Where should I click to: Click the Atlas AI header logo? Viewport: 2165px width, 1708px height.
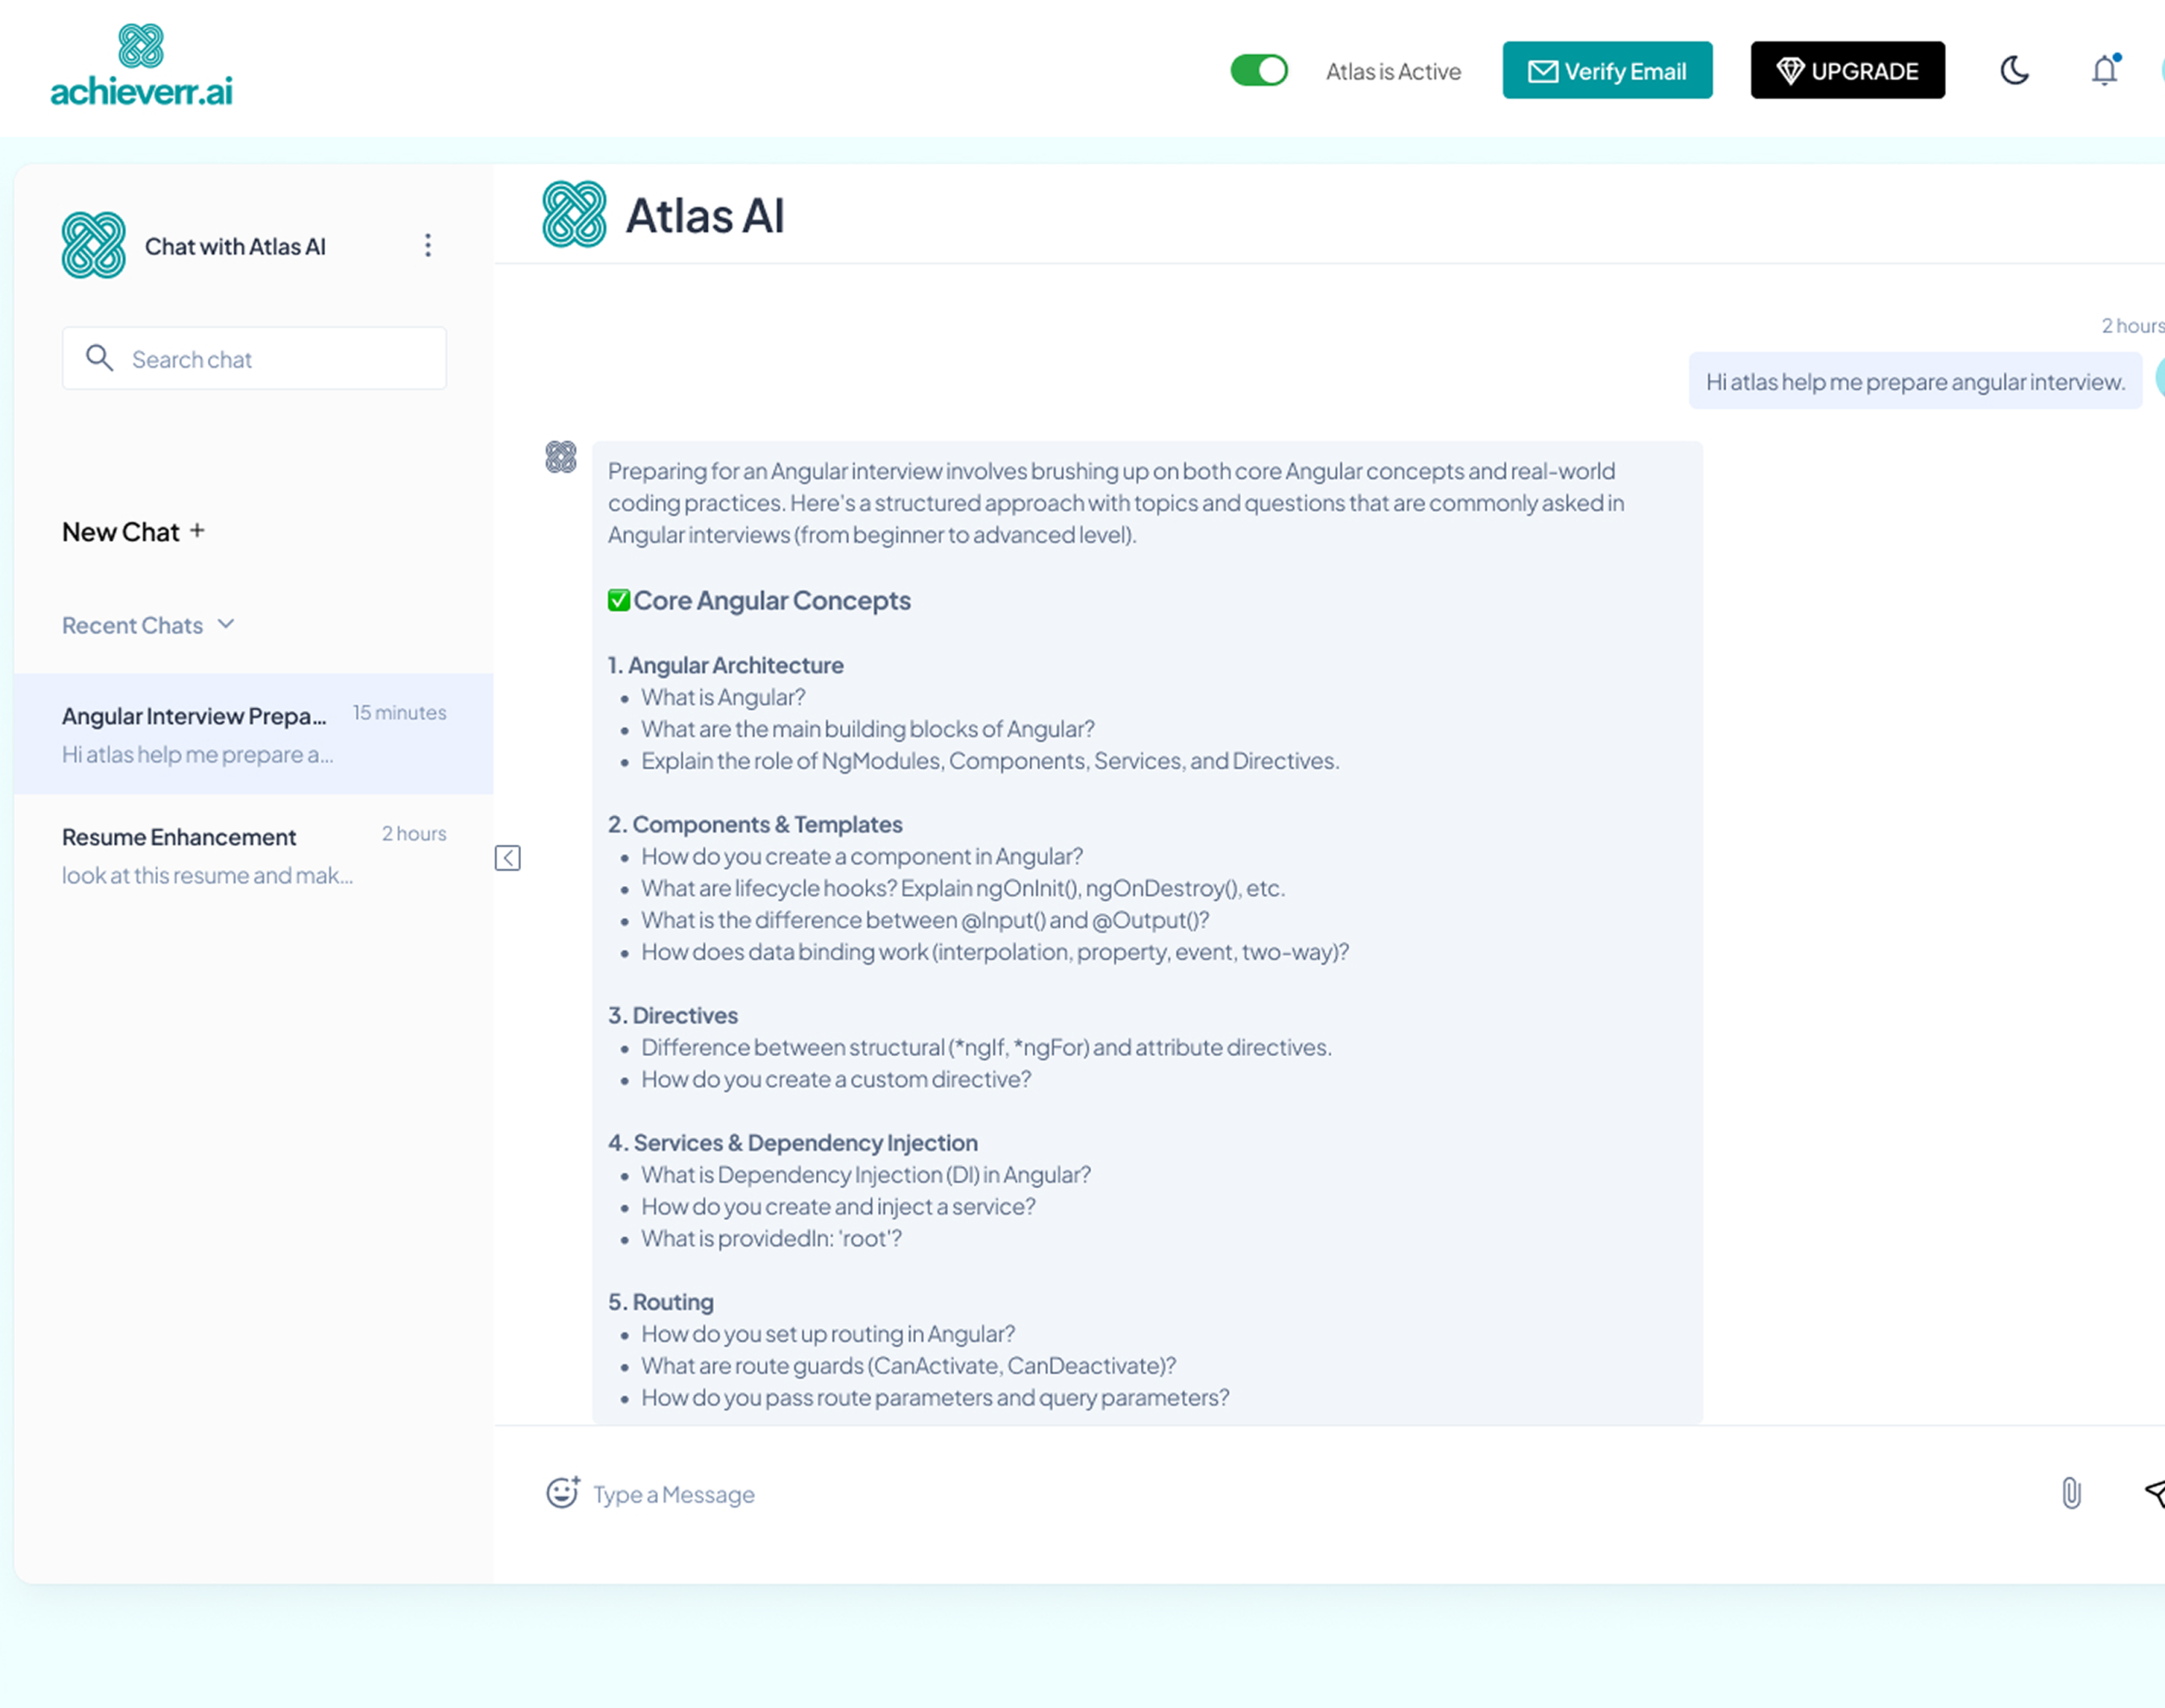(574, 214)
